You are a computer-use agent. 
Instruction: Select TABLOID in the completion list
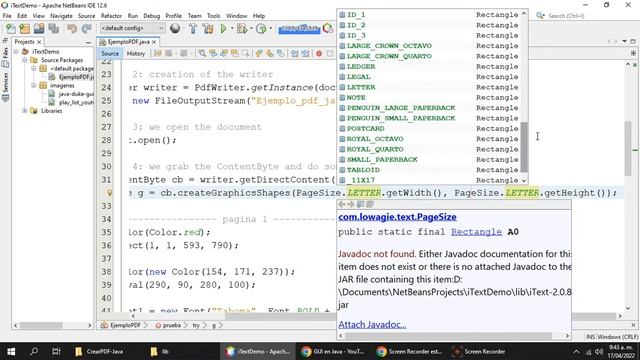click(x=429, y=170)
